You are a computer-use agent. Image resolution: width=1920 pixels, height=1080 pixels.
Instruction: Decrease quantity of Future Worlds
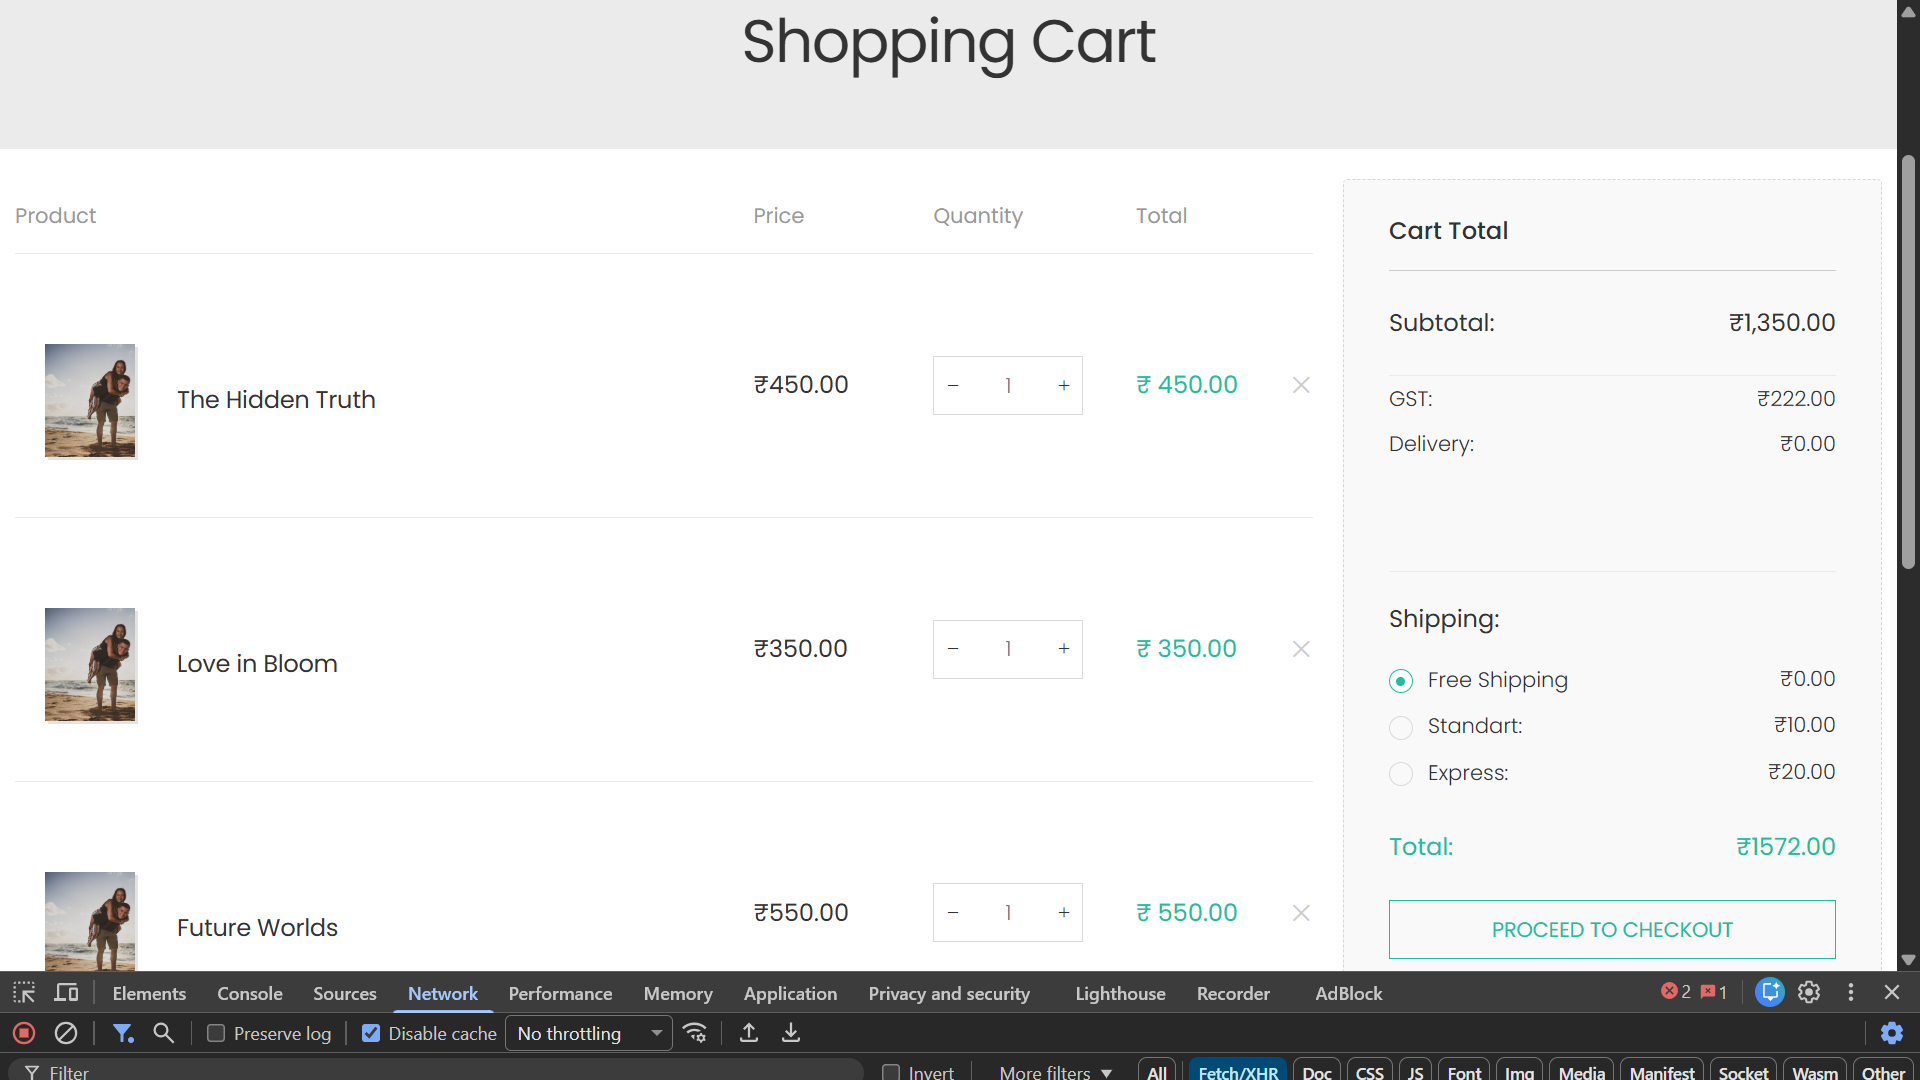click(953, 912)
